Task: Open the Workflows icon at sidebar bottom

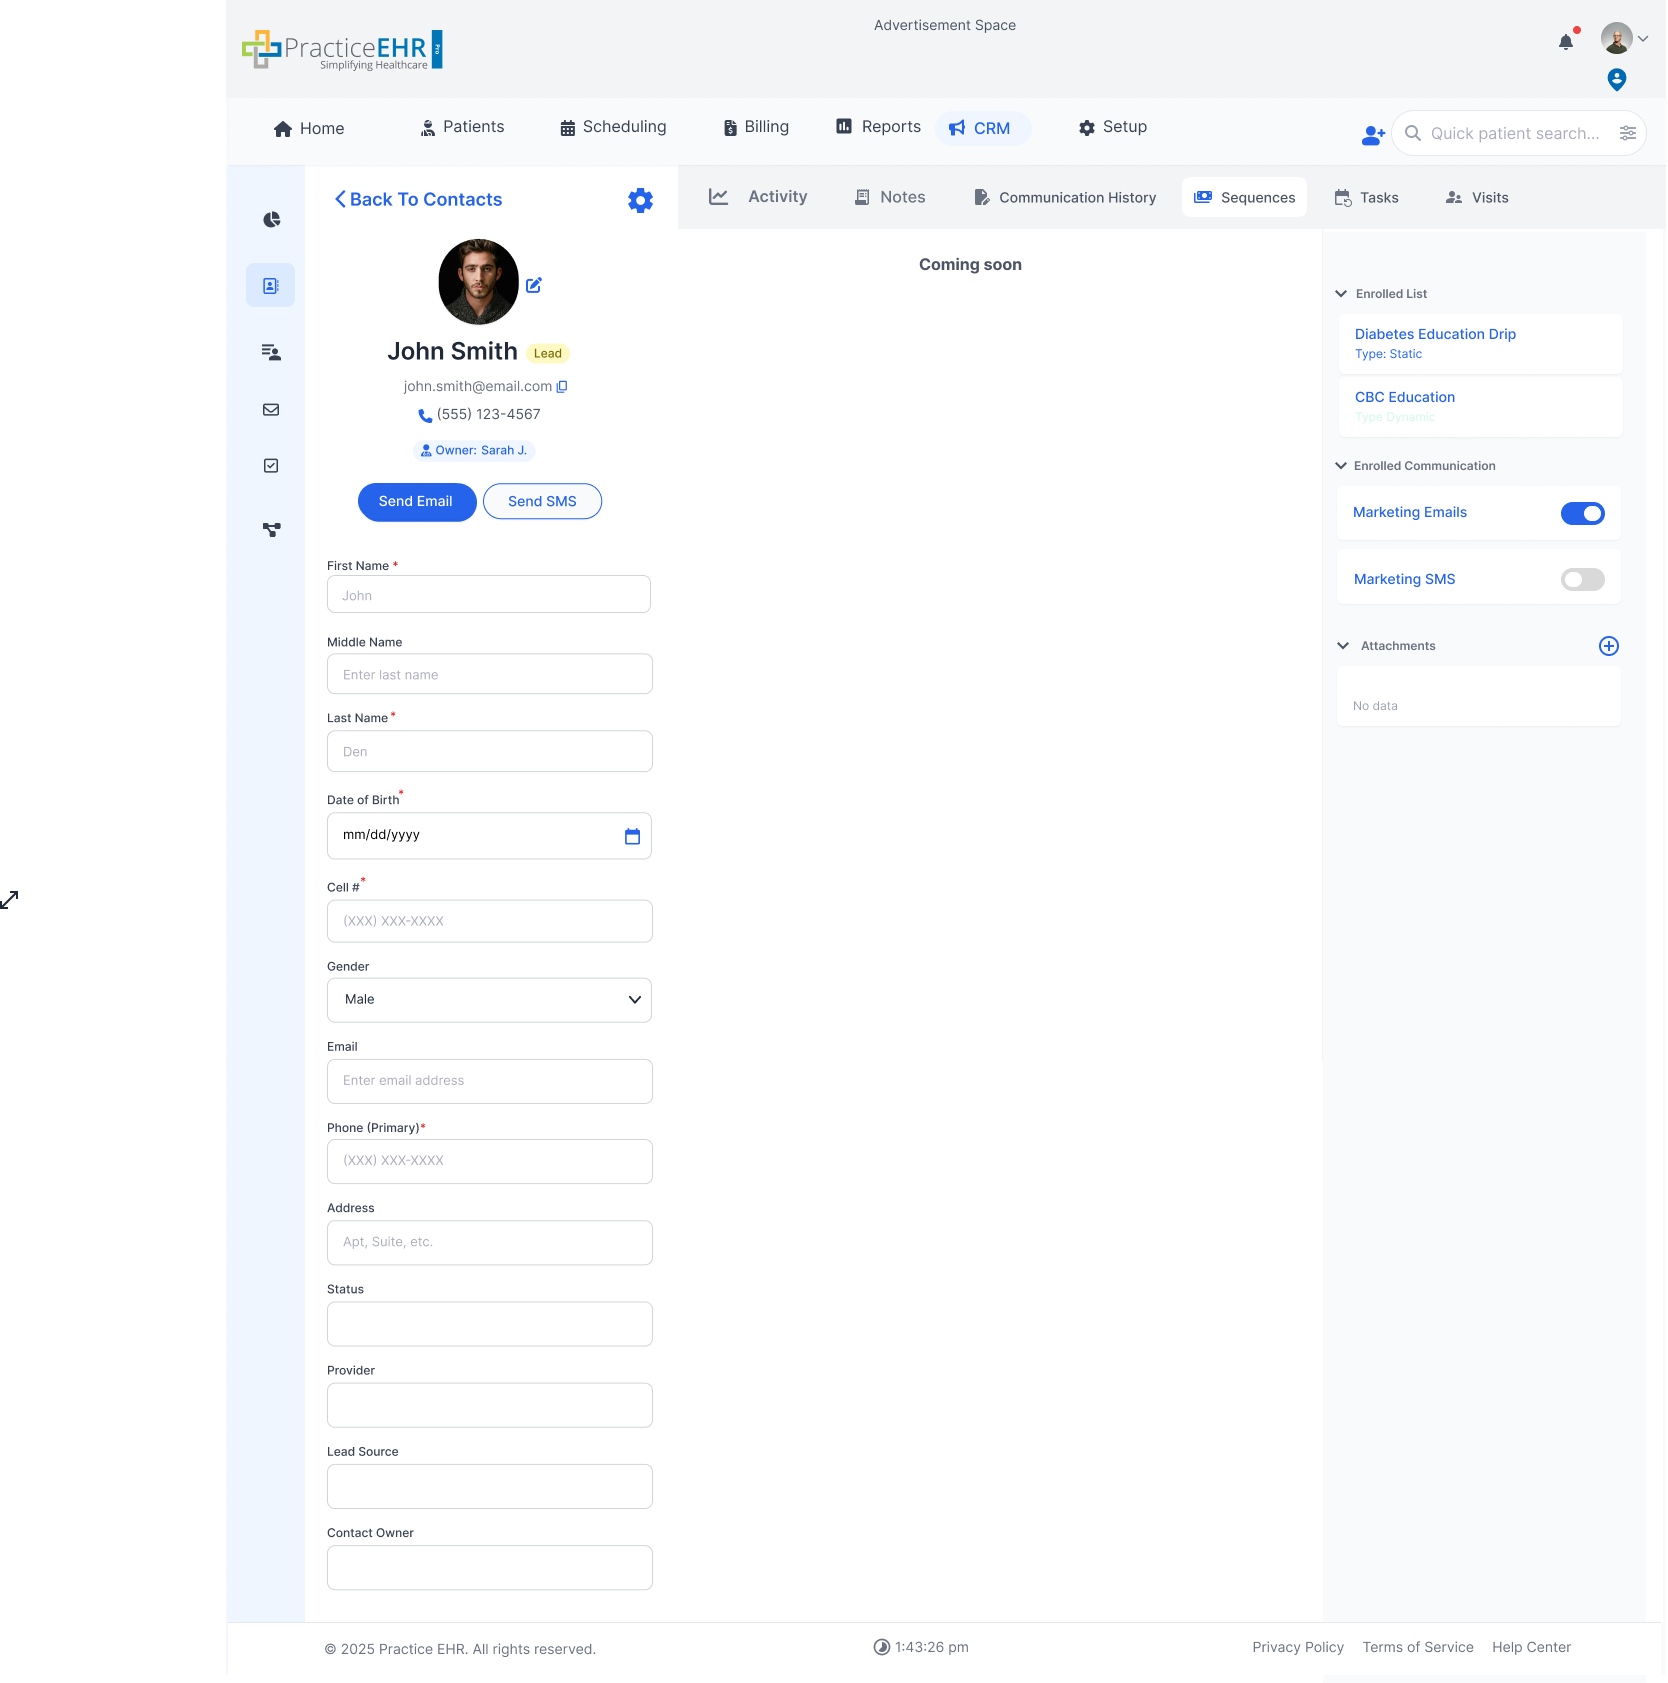Action: (x=271, y=530)
